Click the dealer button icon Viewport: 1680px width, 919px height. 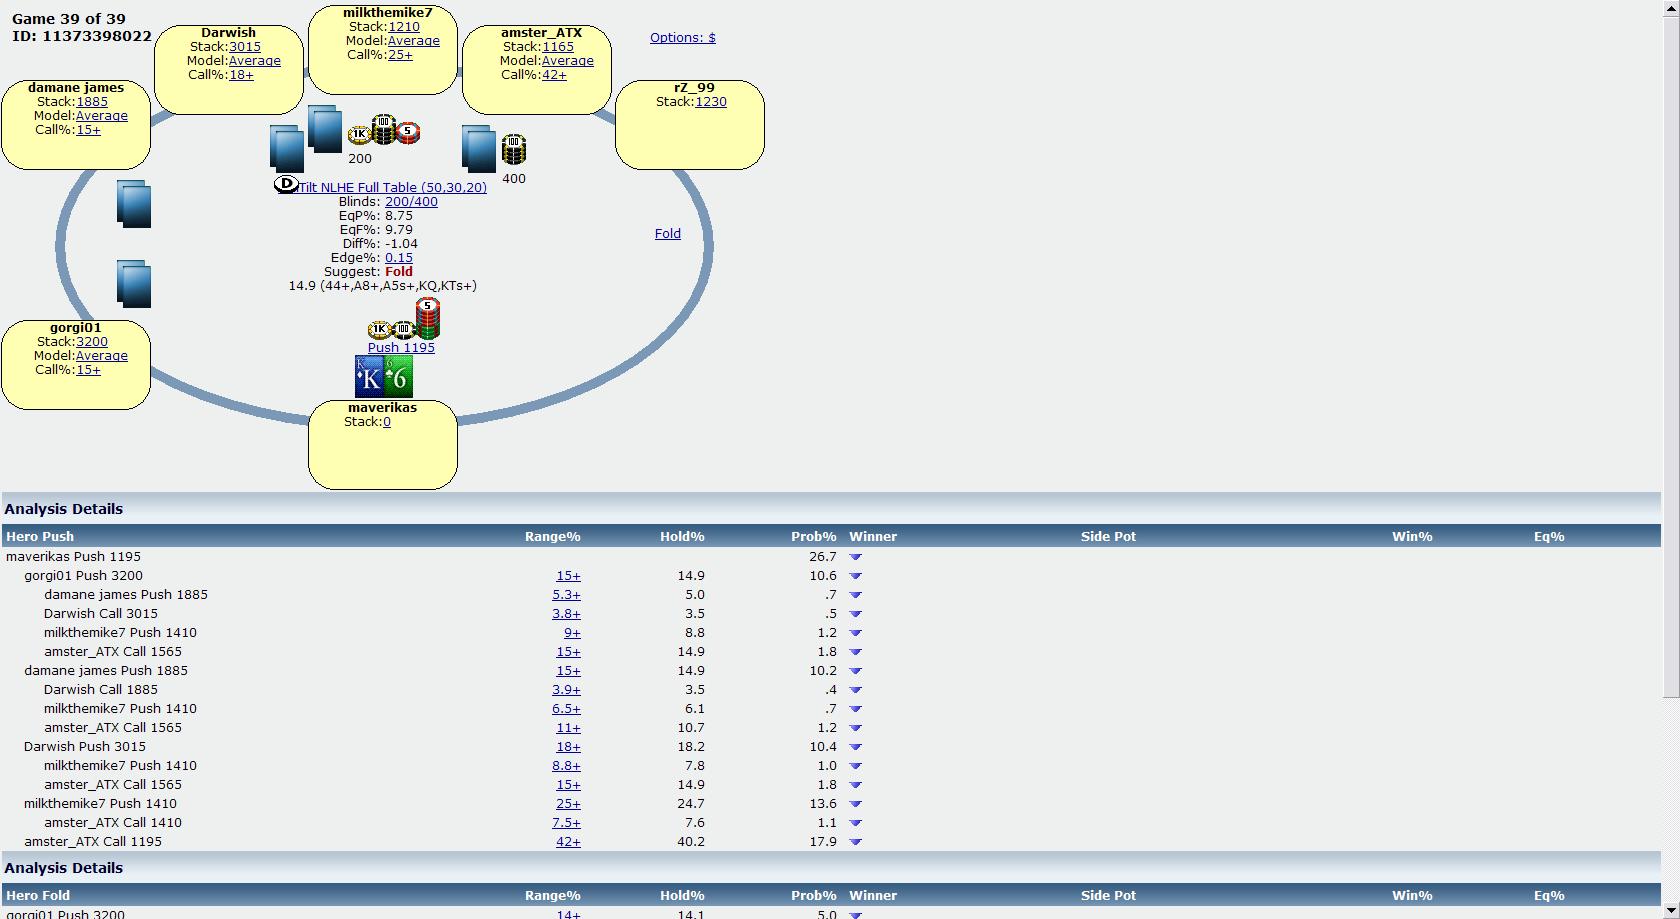286,184
